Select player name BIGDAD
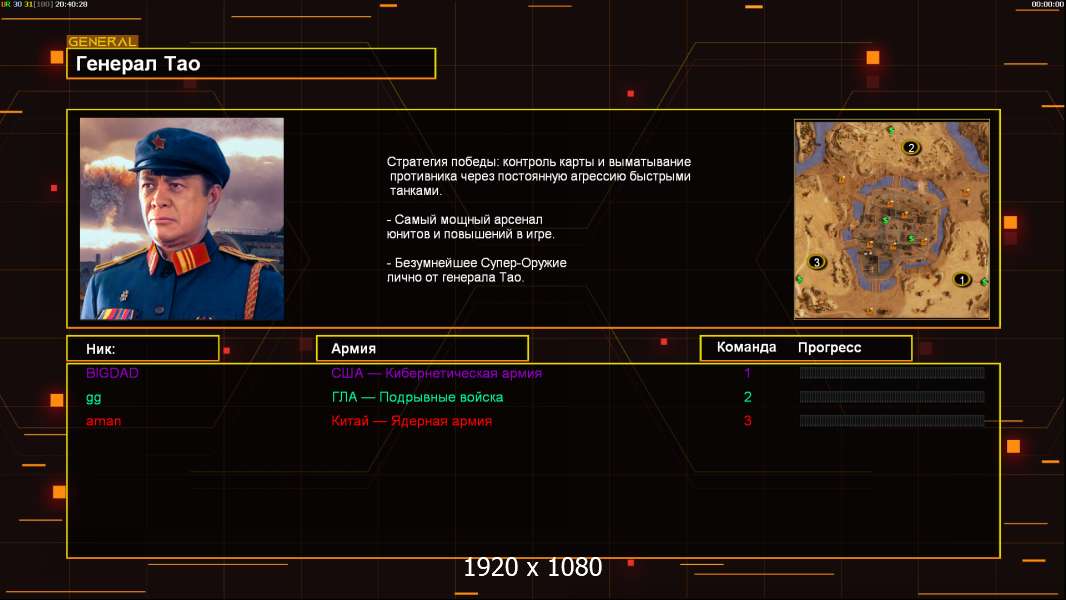Image resolution: width=1066 pixels, height=600 pixels. 112,373
